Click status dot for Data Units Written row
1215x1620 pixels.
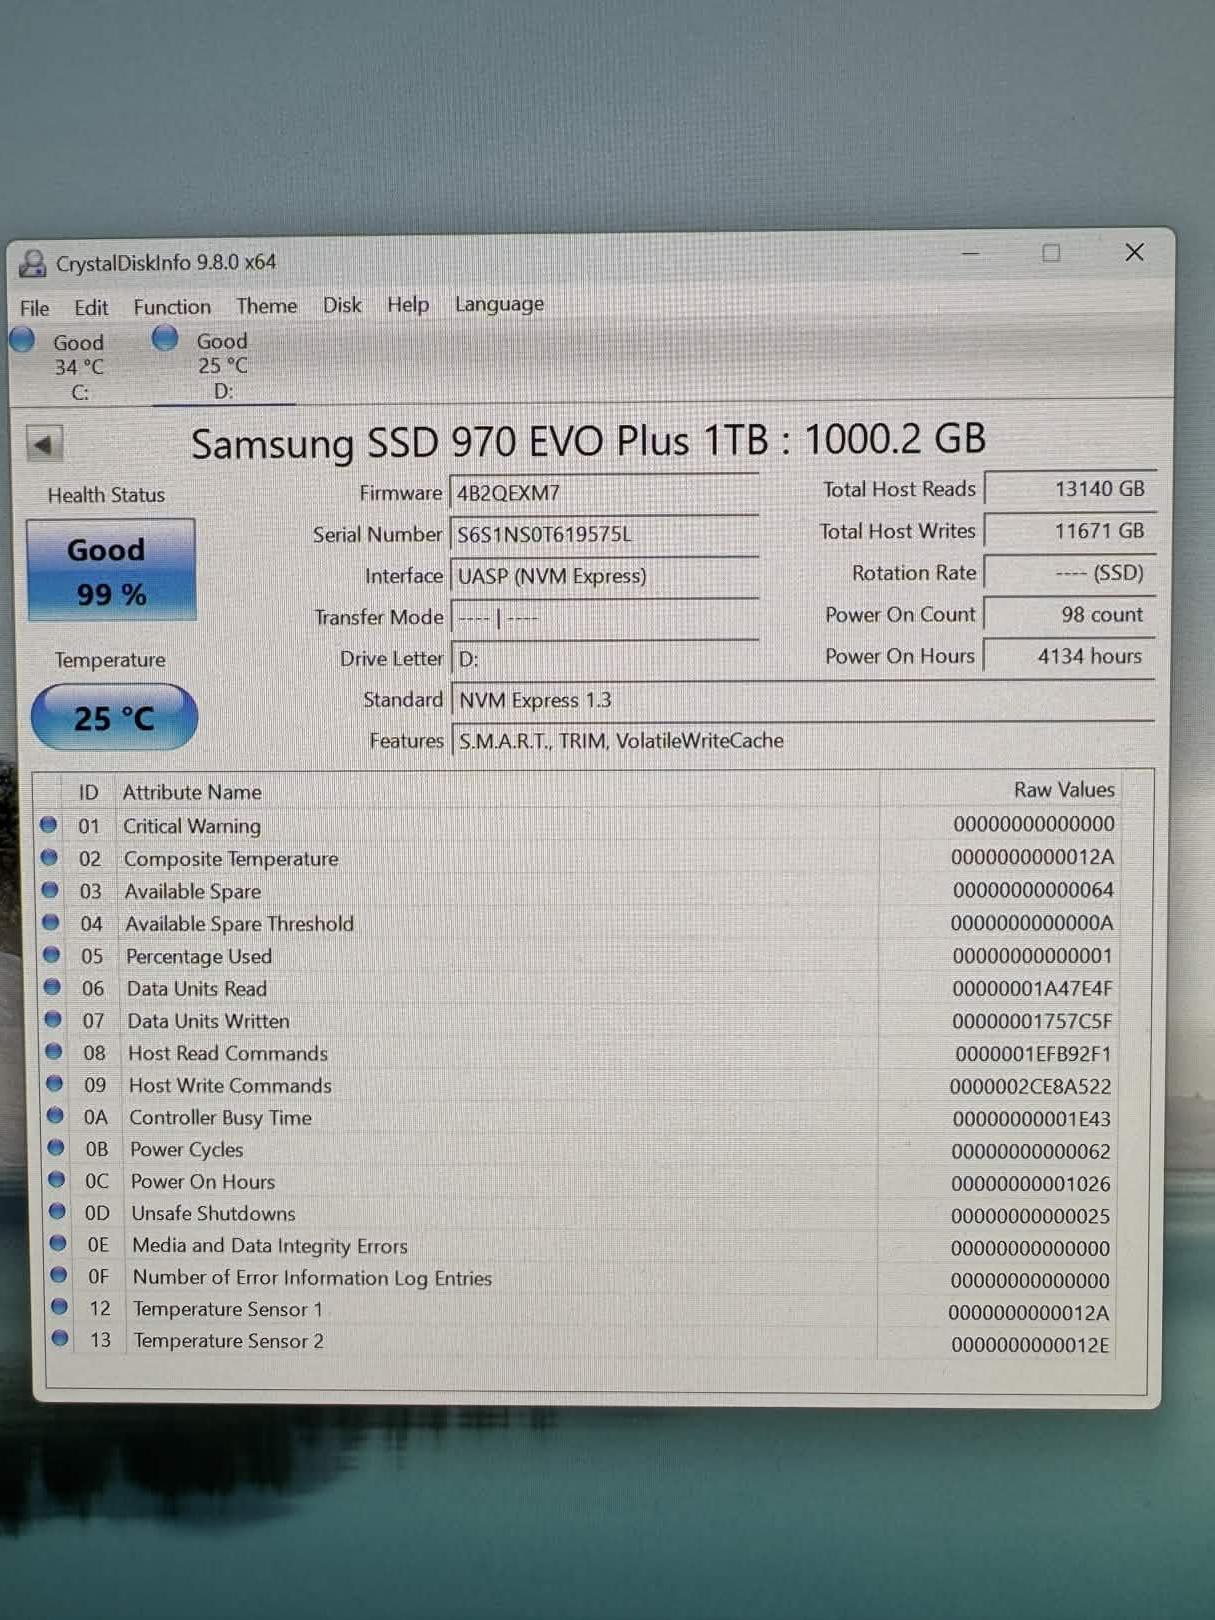click(x=53, y=1019)
